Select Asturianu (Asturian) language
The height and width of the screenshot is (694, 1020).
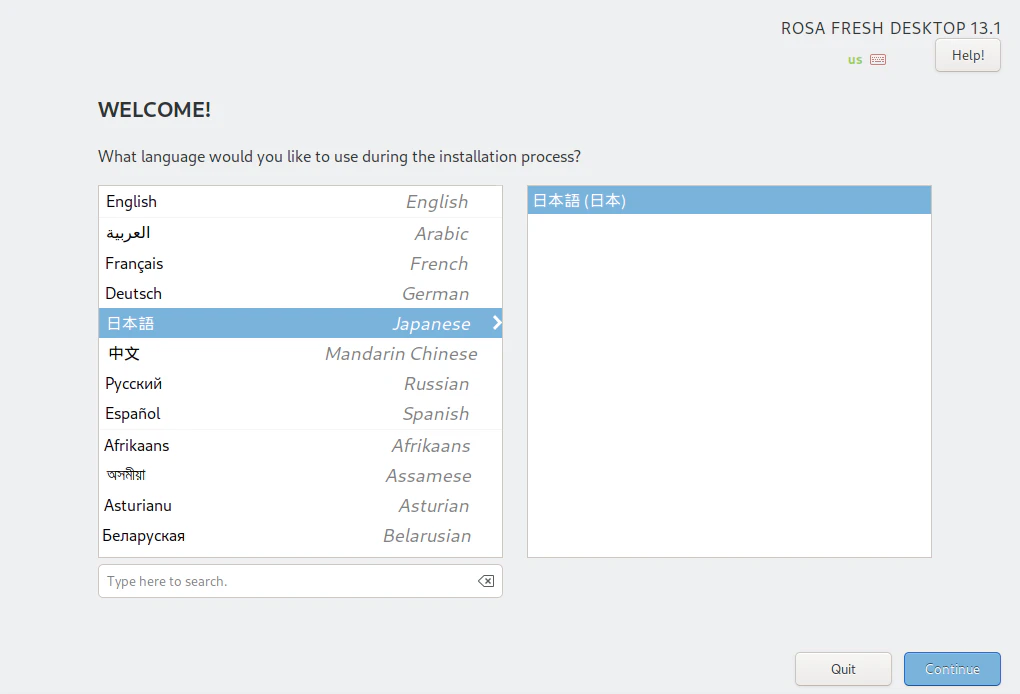tap(300, 505)
